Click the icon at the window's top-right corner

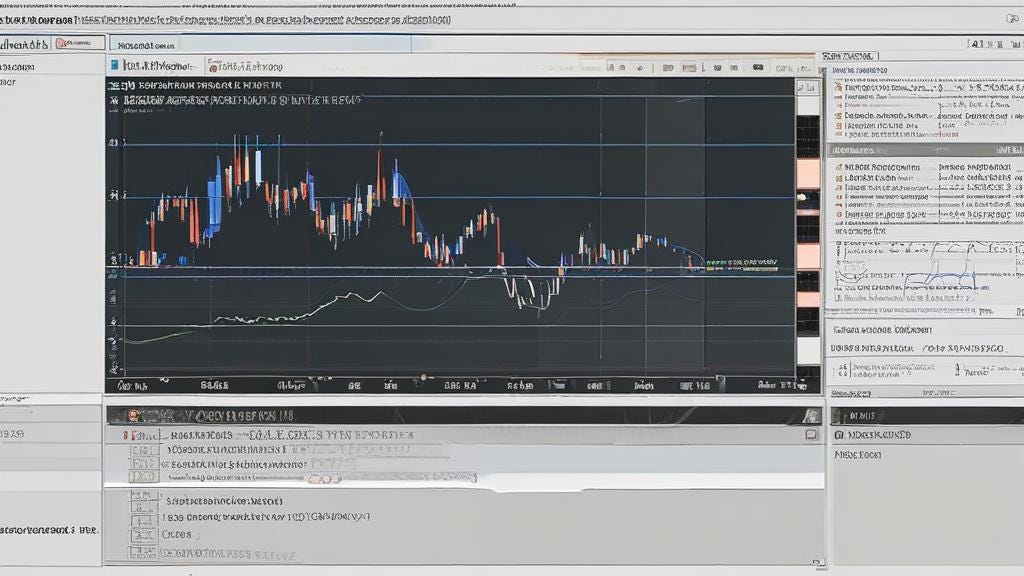(x=1012, y=19)
